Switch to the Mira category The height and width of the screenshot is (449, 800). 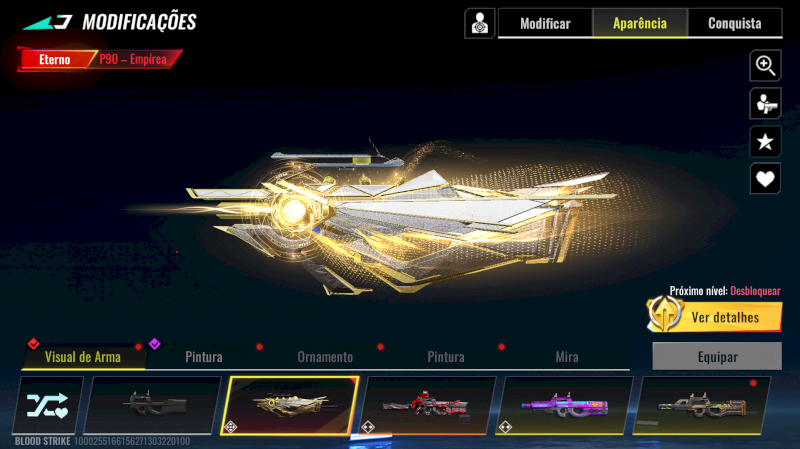567,357
